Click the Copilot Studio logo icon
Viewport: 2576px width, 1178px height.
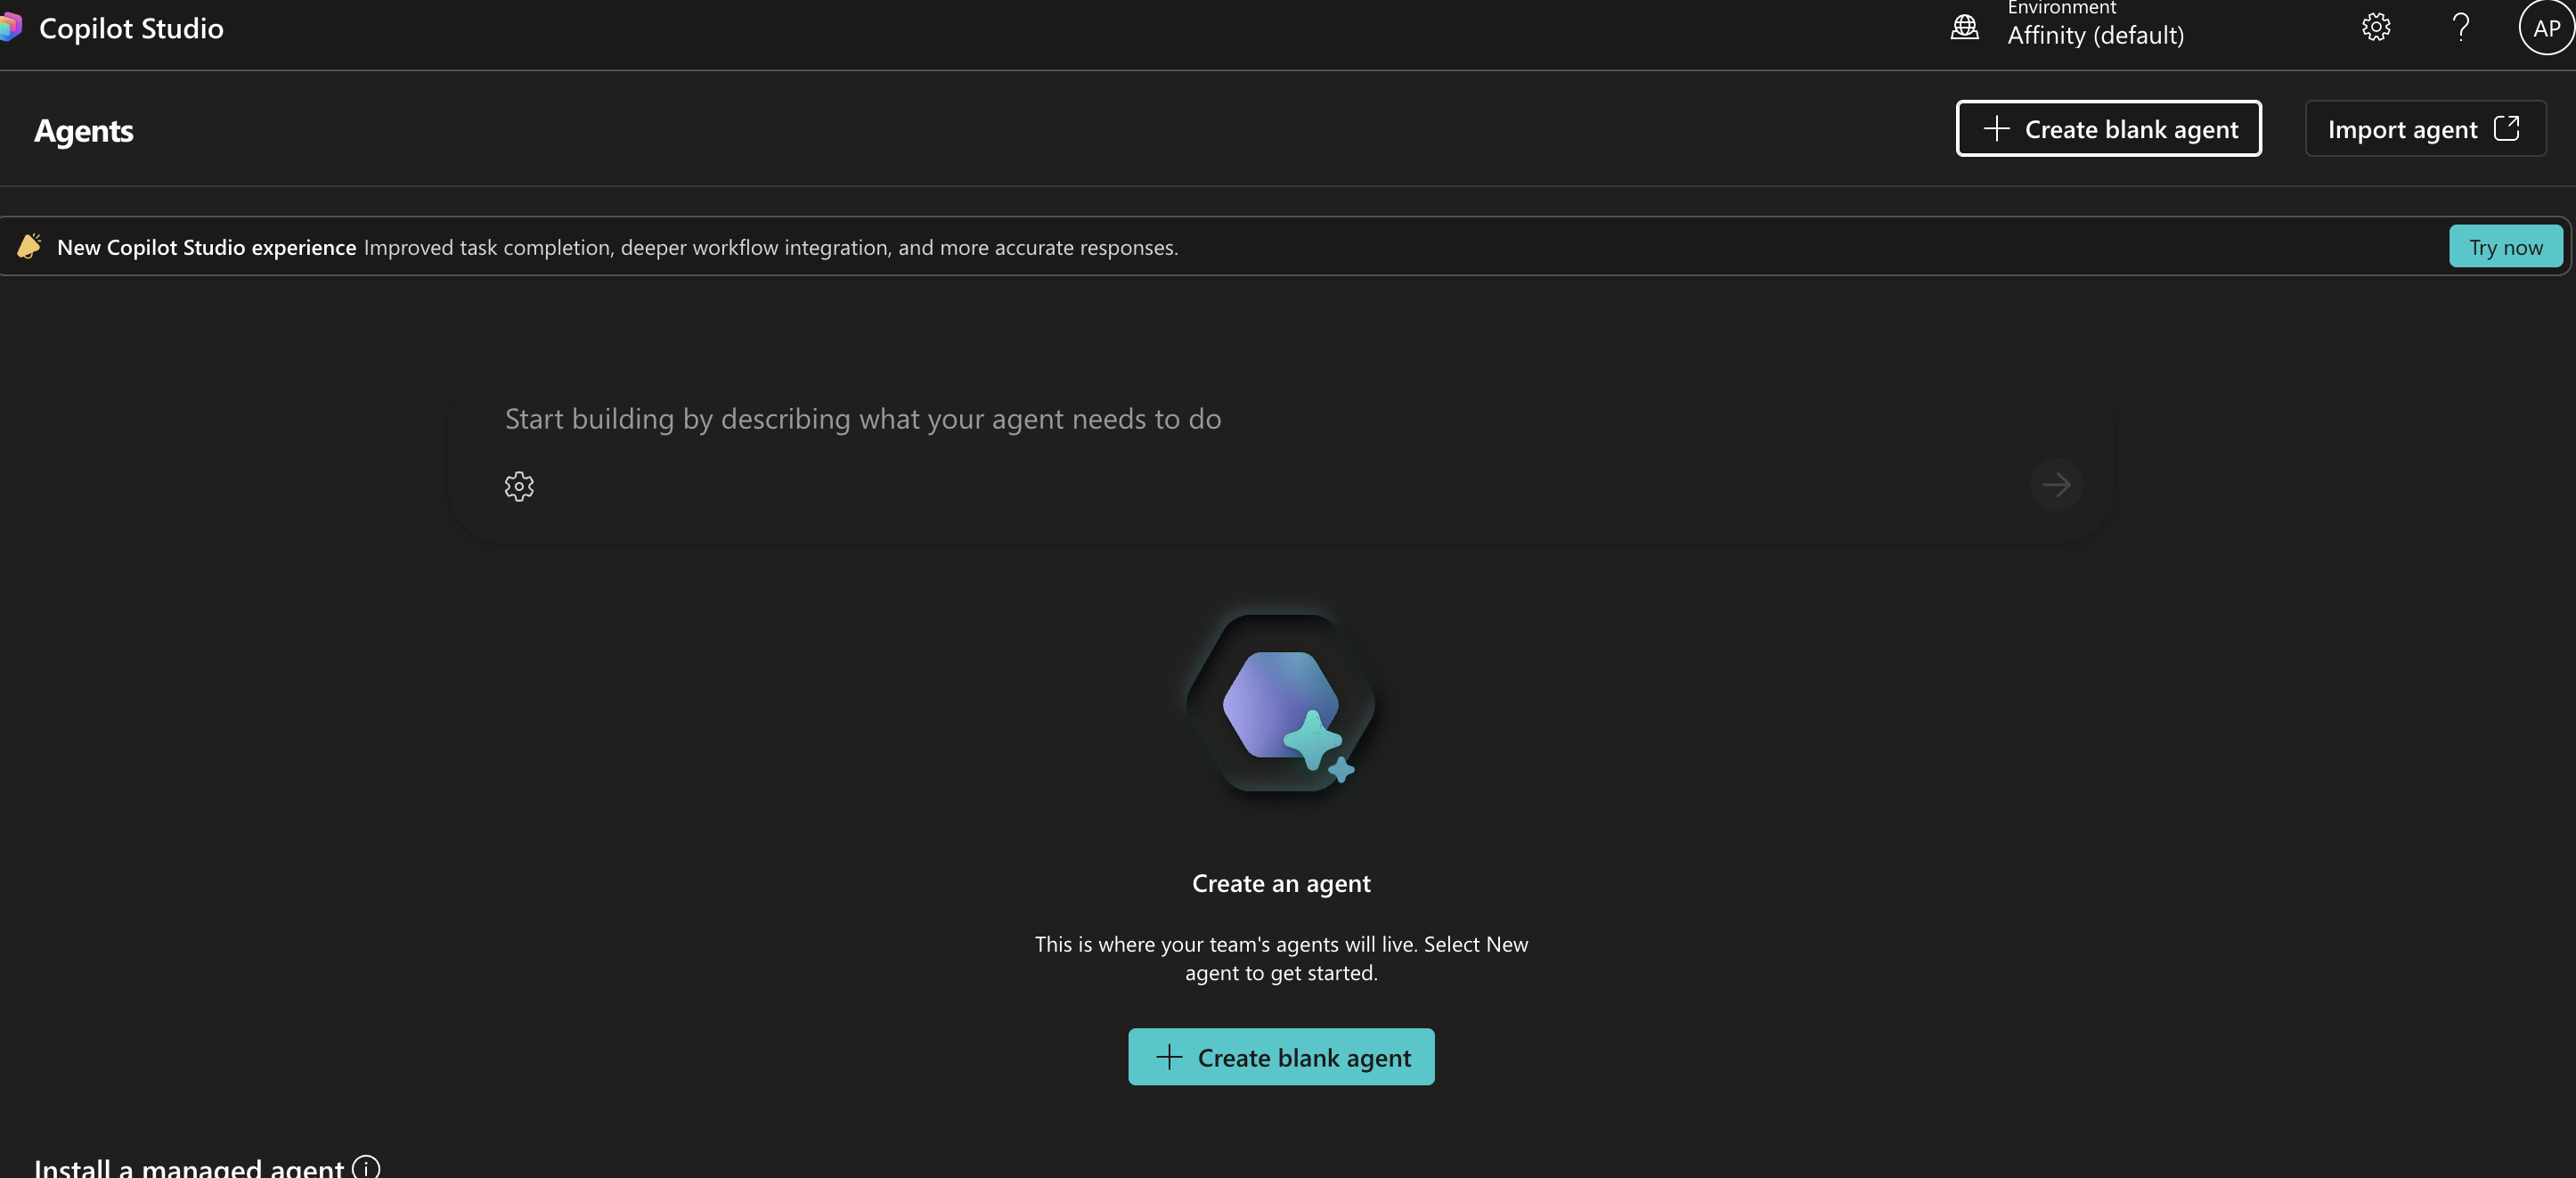coord(10,27)
